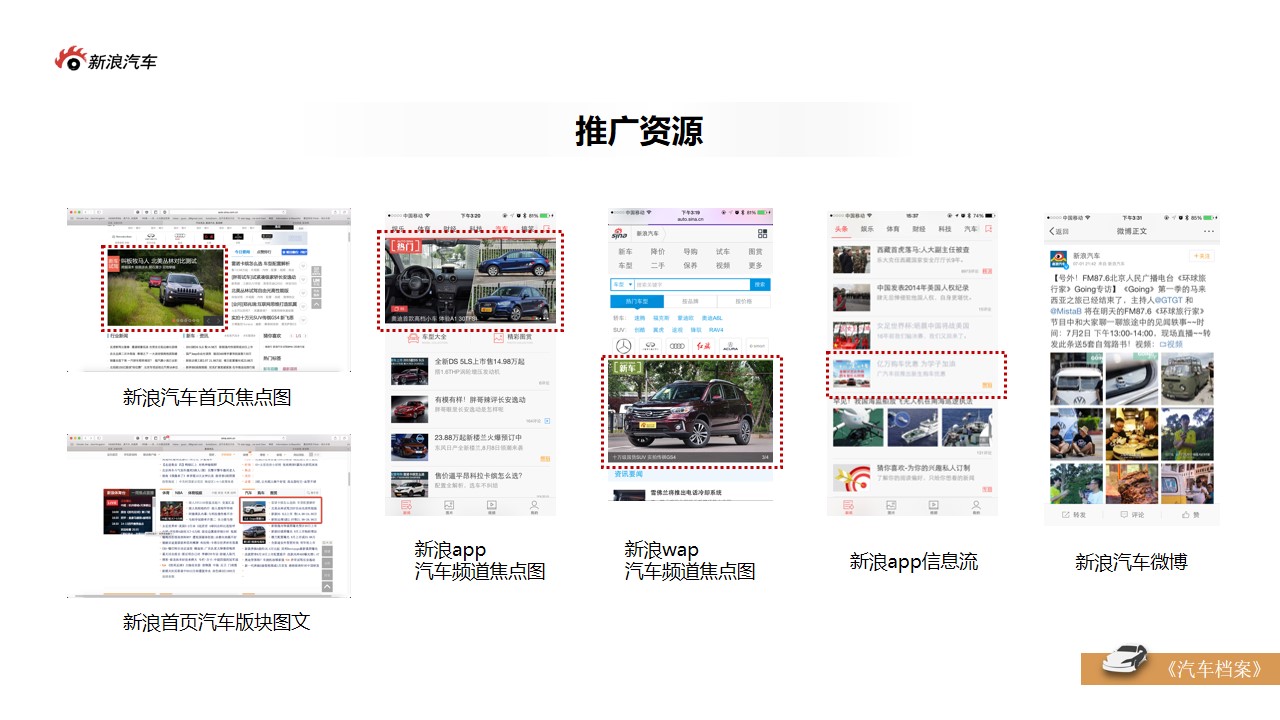
Task: Select the Acura brand logo
Action: coord(730,346)
